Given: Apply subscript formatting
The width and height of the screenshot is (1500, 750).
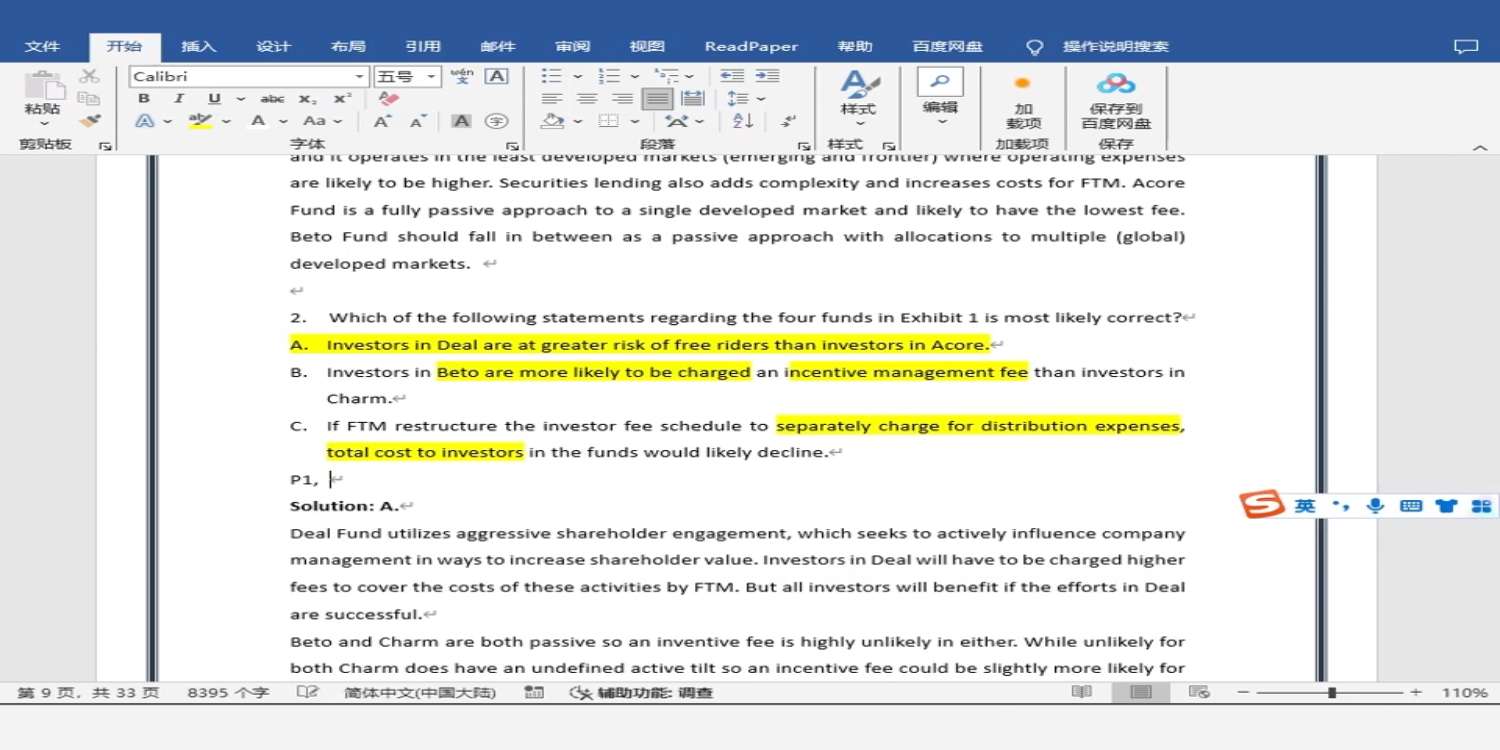Looking at the screenshot, I should pyautogui.click(x=308, y=98).
